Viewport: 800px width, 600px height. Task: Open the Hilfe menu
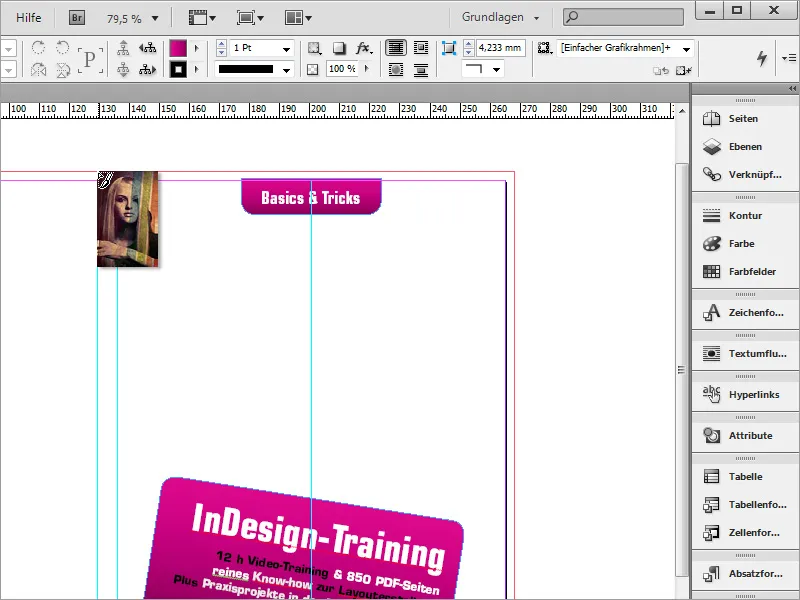pos(29,18)
